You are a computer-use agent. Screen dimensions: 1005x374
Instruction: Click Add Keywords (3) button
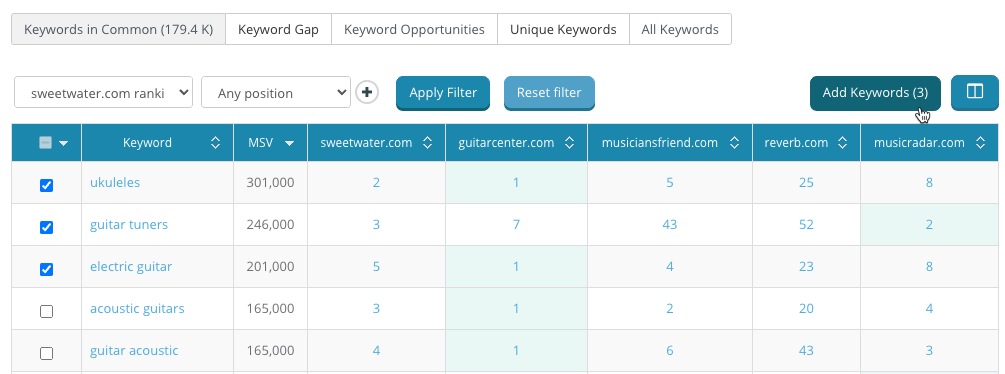(x=876, y=93)
